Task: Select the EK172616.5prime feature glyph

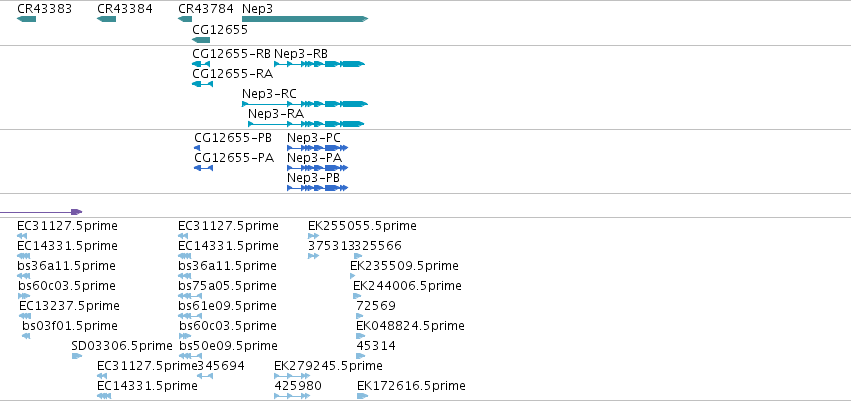Action: tap(362, 396)
